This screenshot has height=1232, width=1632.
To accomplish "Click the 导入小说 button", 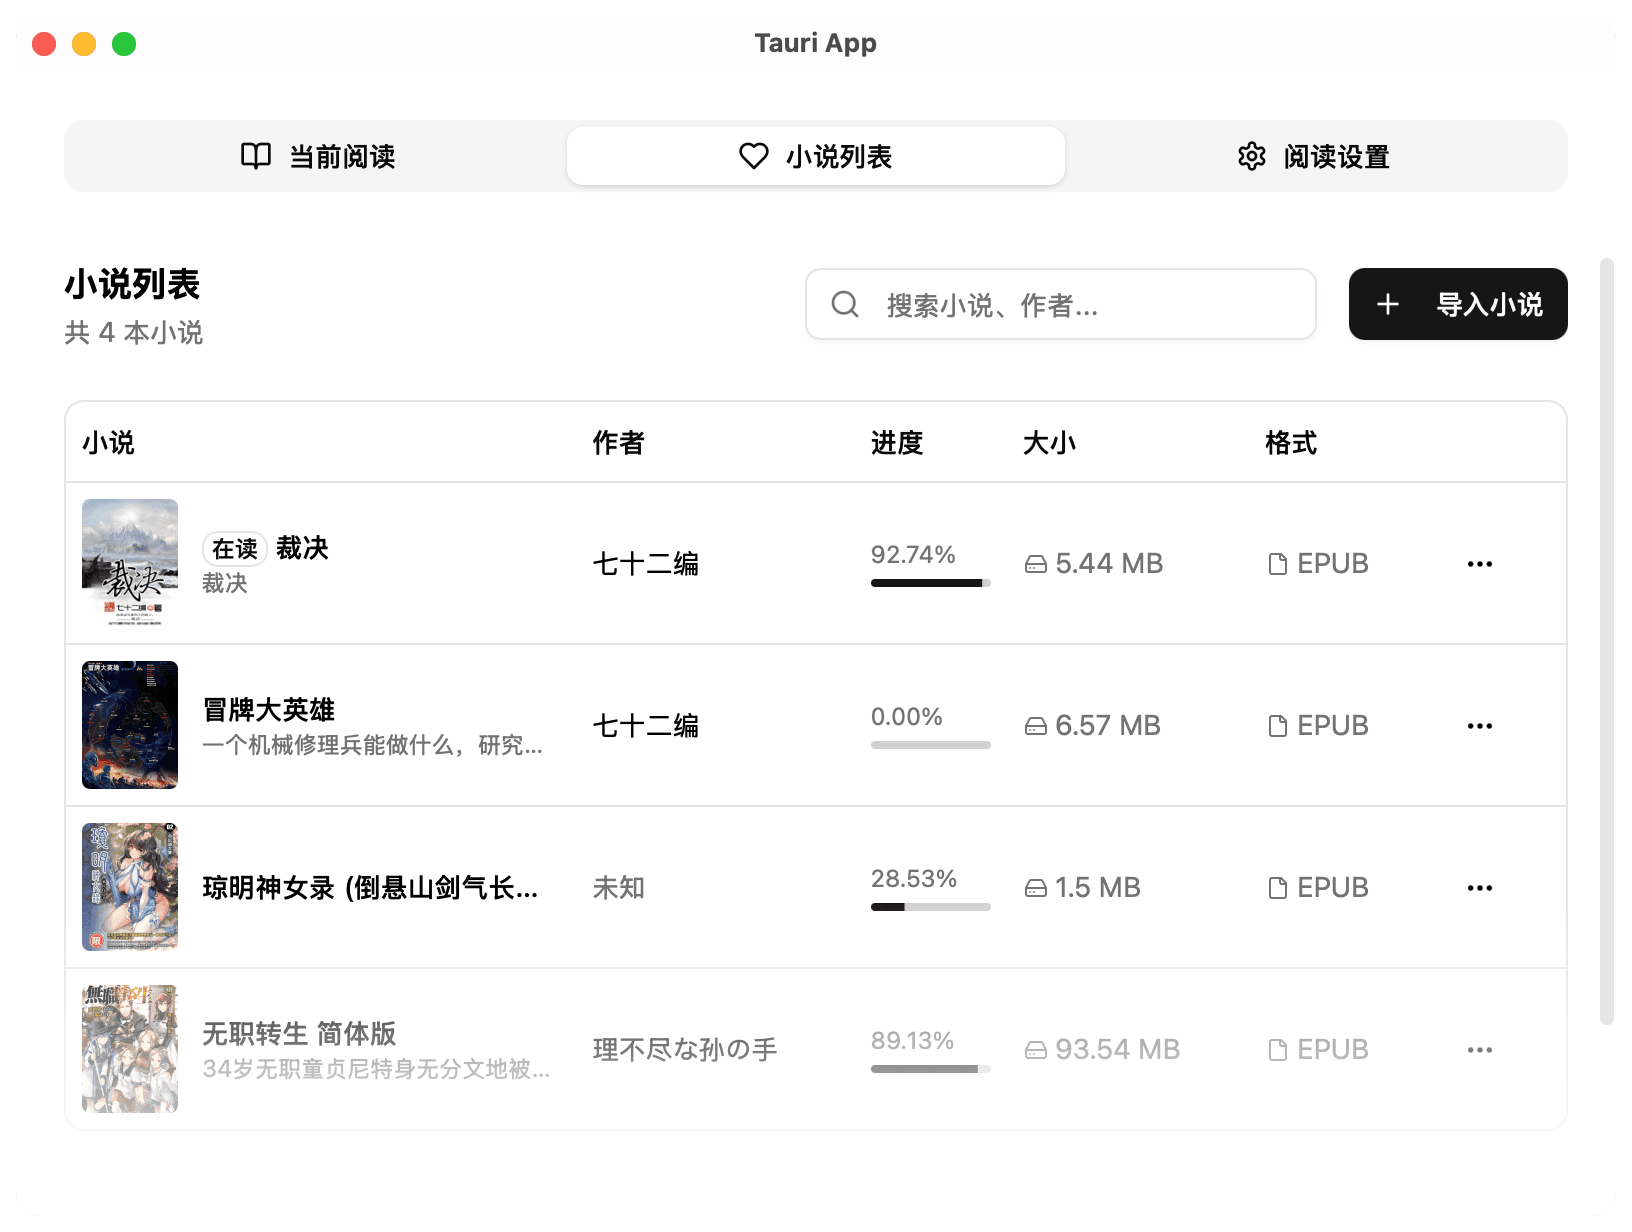I will (1457, 304).
